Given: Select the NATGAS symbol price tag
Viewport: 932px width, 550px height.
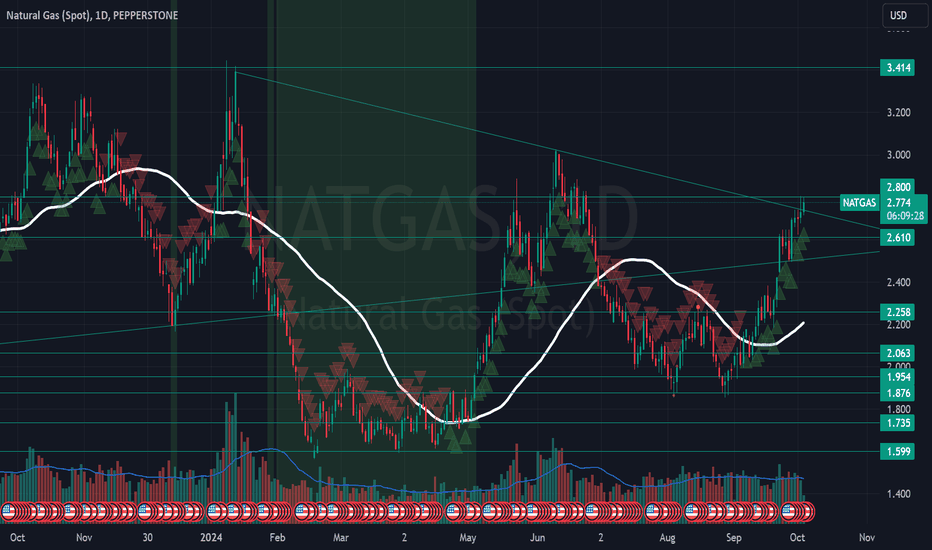Looking at the screenshot, I should (x=859, y=203).
